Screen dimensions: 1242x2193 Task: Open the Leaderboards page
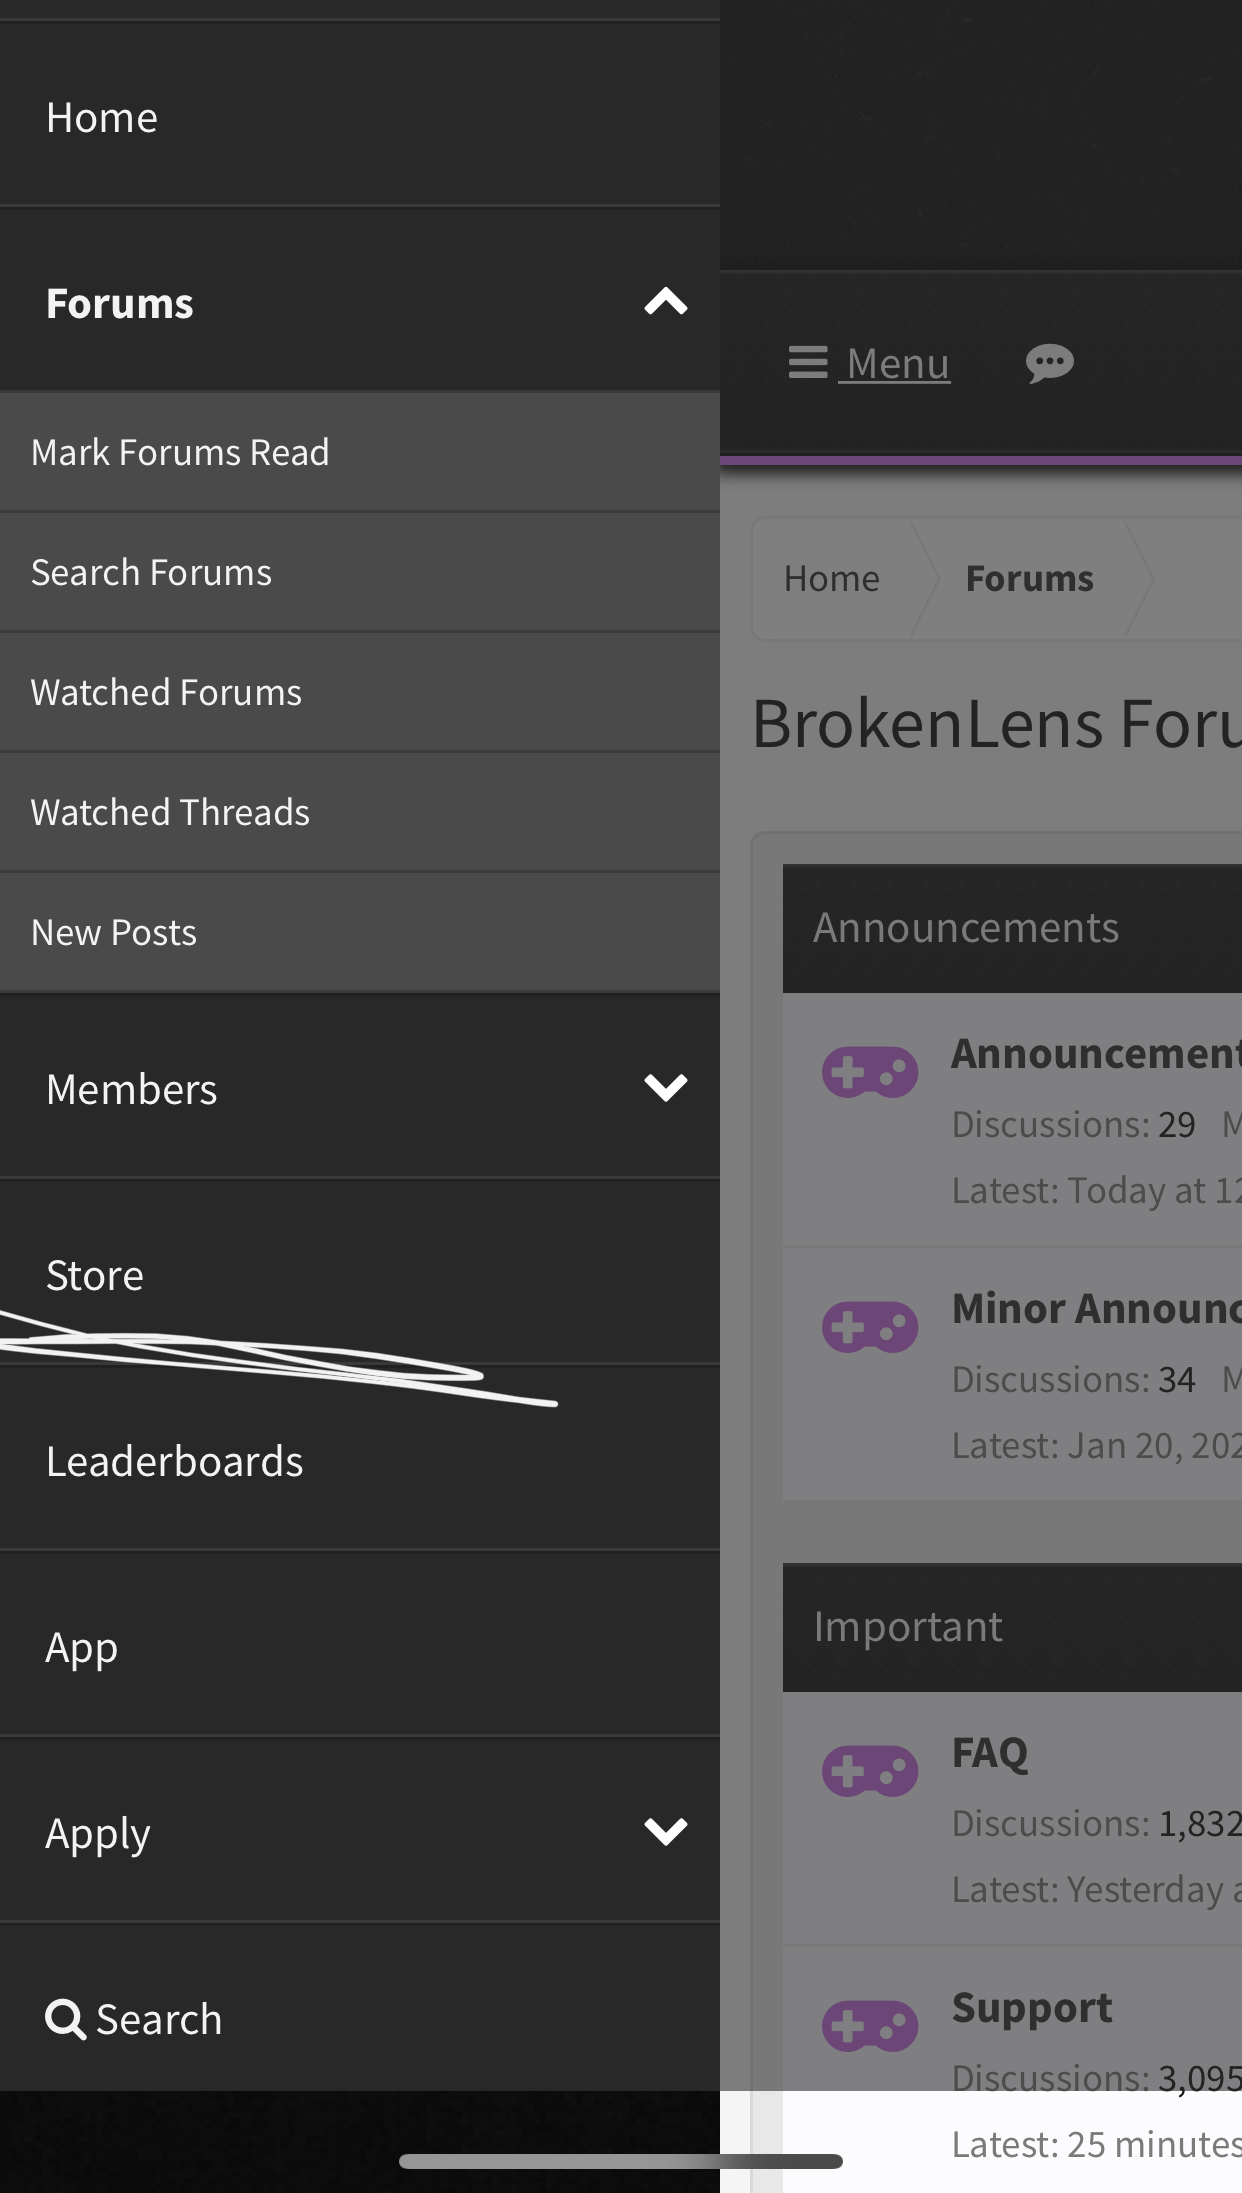pos(360,1461)
